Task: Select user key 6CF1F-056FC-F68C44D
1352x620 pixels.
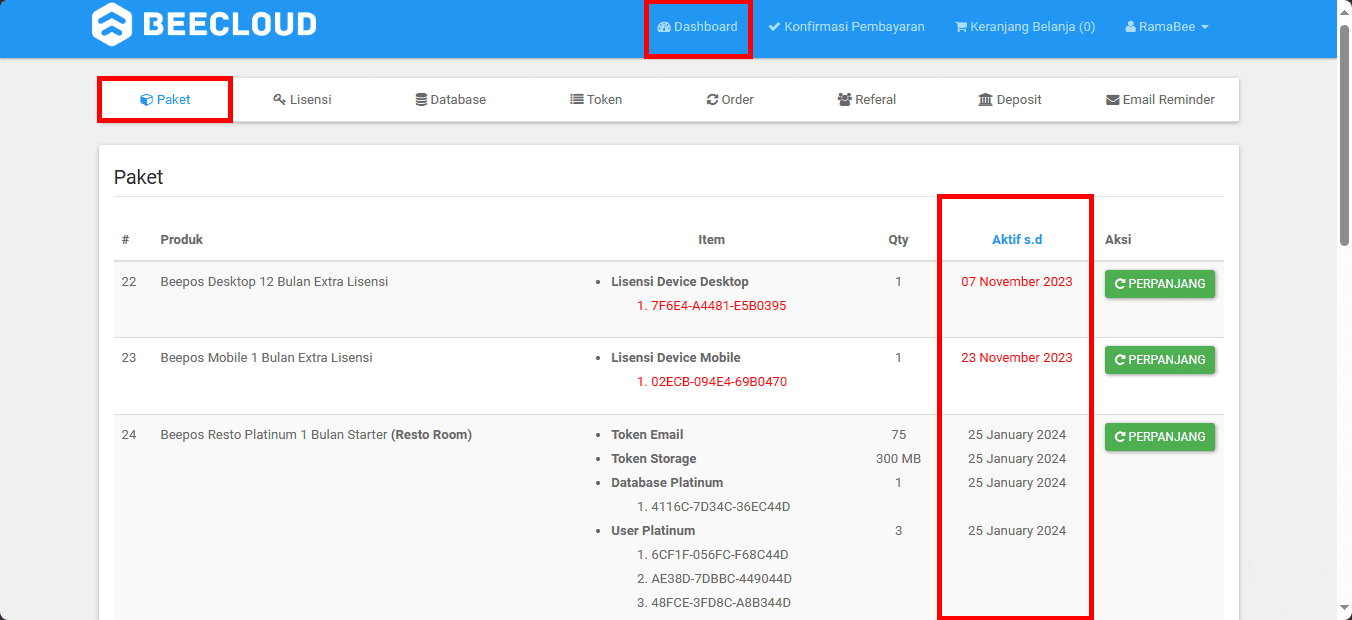Action: coord(720,555)
